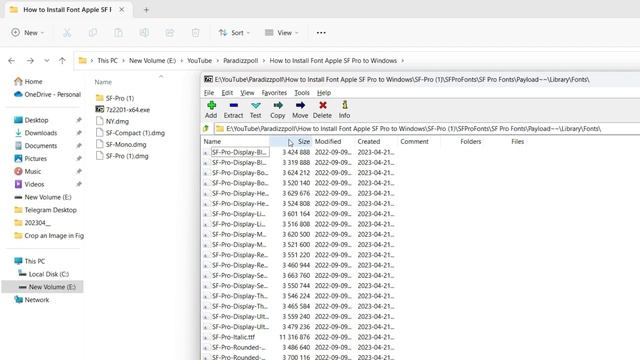The image size is (640, 360).
Task: Click the Folders column header
Action: click(x=471, y=142)
